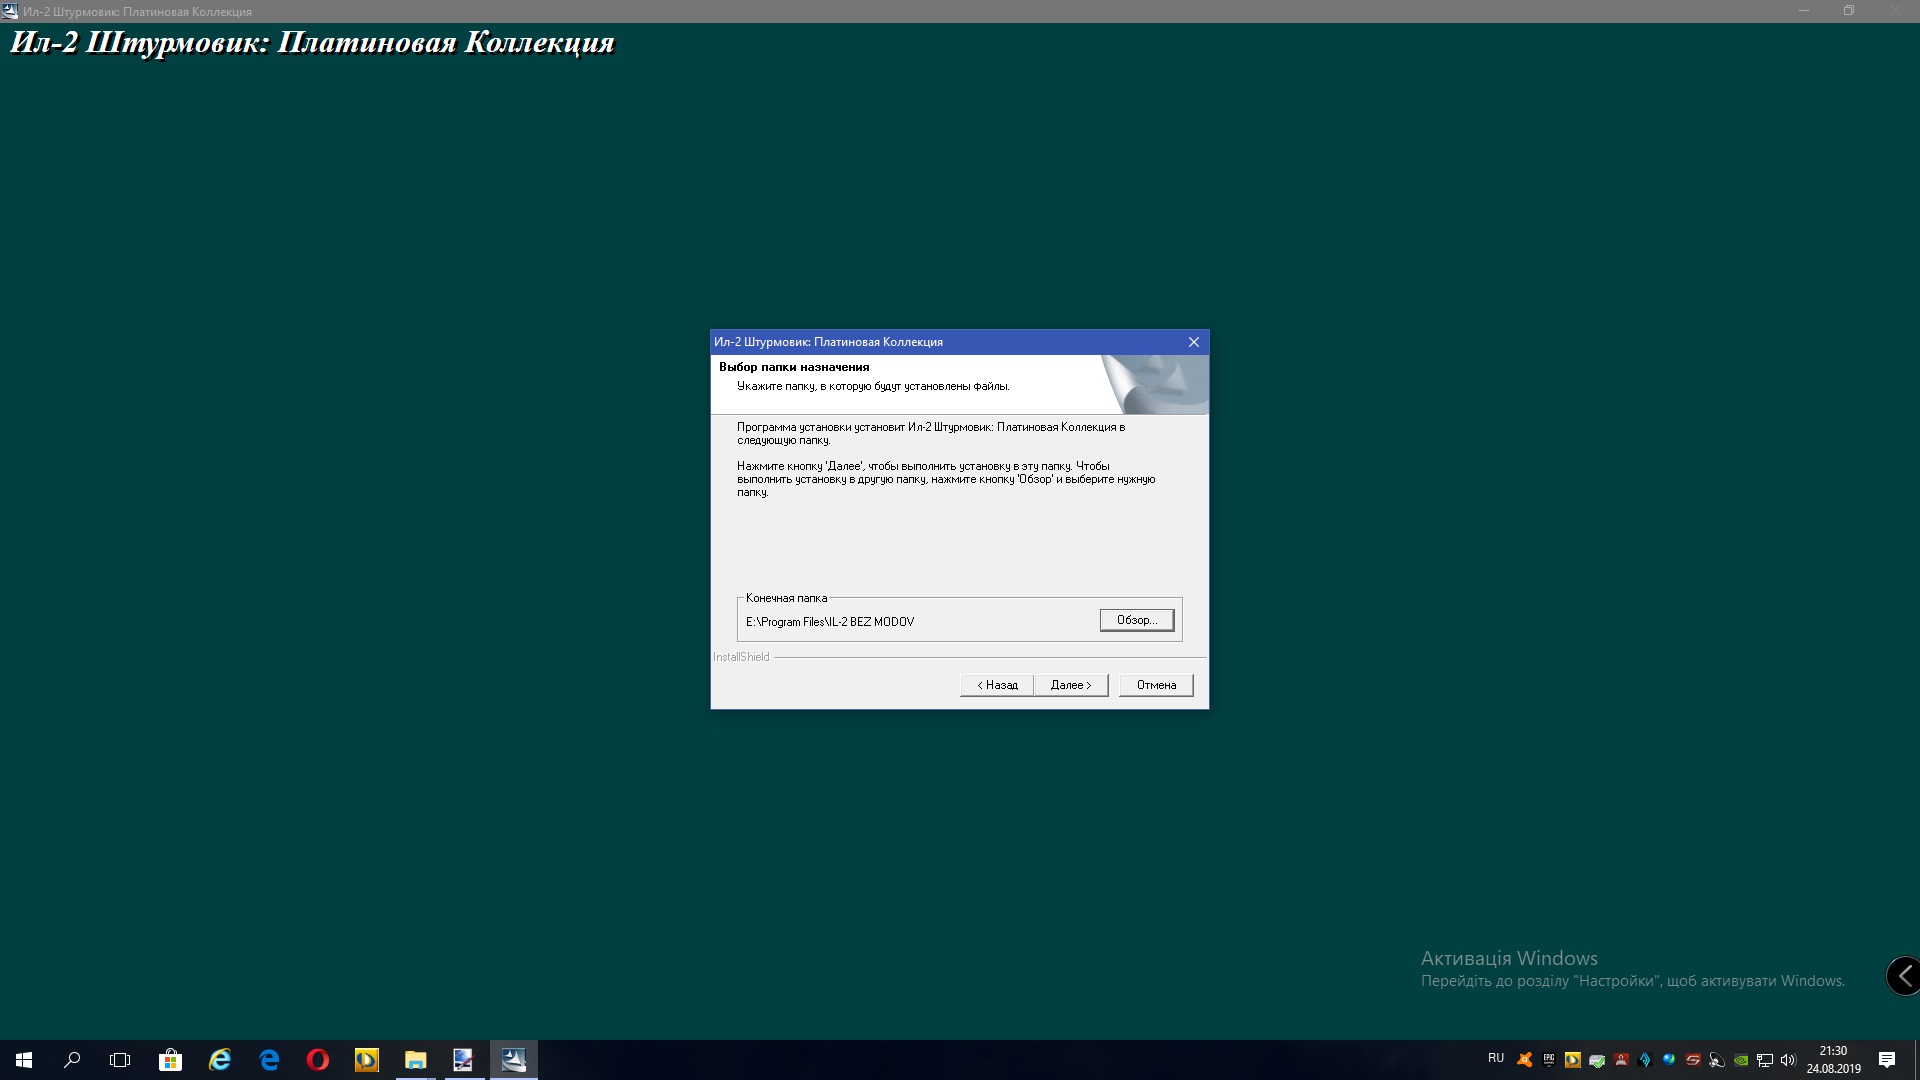Go back with the < Назад button
The height and width of the screenshot is (1080, 1920).
pyautogui.click(x=996, y=685)
